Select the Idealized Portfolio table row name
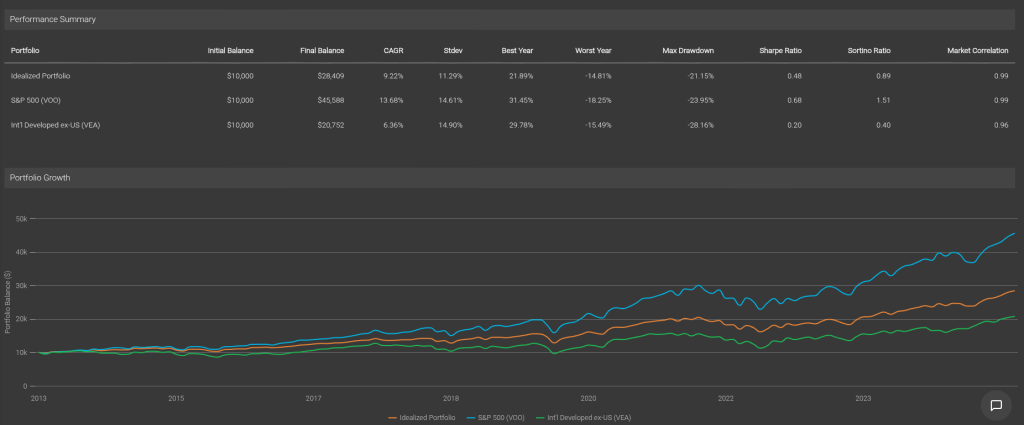 click(40, 76)
